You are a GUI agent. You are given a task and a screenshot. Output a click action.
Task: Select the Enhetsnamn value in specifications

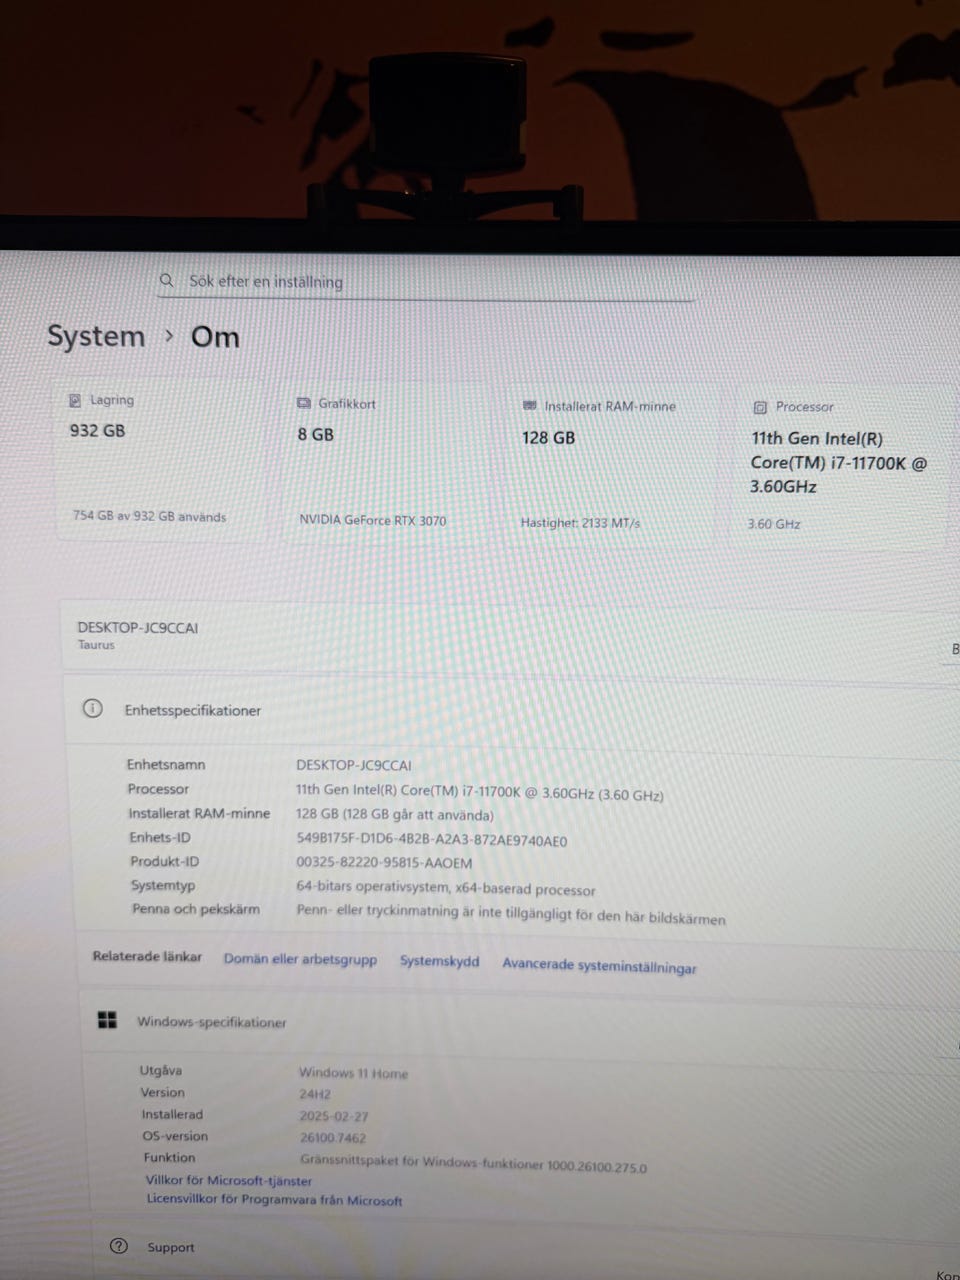[x=353, y=765]
